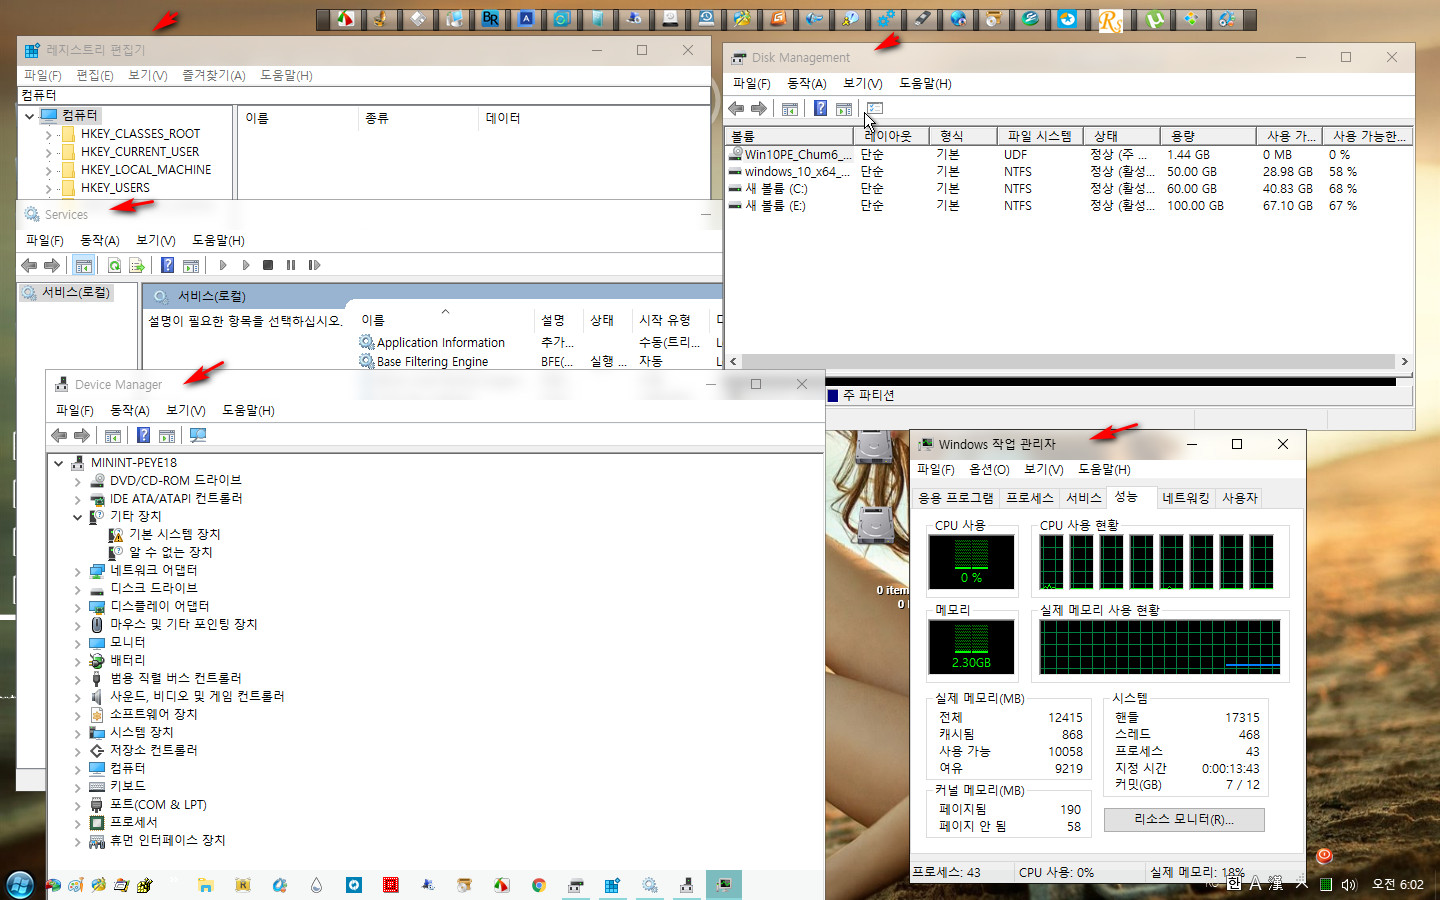Click the Forward arrow in Disk Management toolbar
Screen dimensions: 1440x900
[759, 108]
